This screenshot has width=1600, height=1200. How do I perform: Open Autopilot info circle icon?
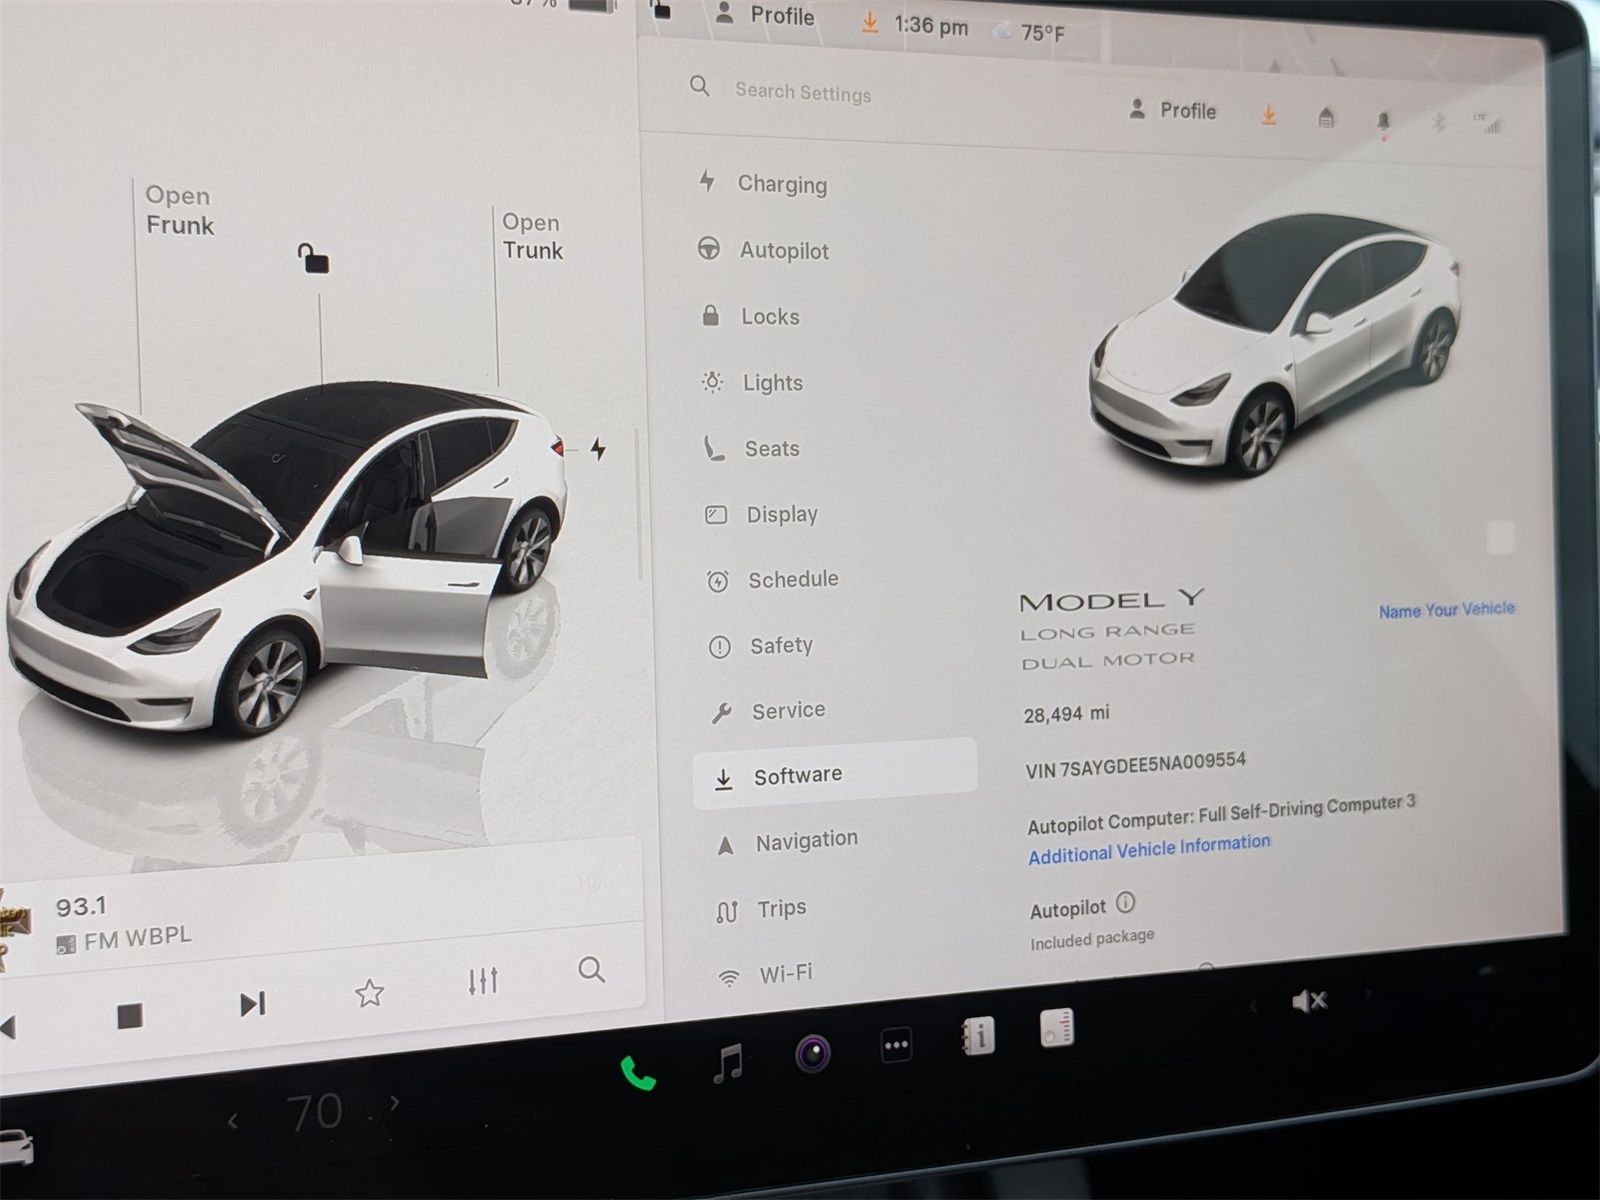pyautogui.click(x=1125, y=903)
